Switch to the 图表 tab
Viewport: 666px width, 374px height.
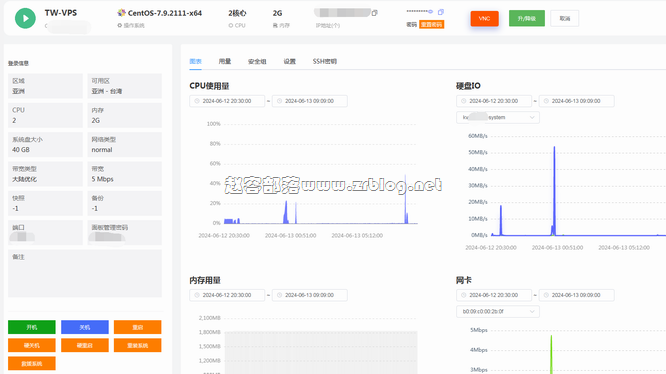pos(195,62)
